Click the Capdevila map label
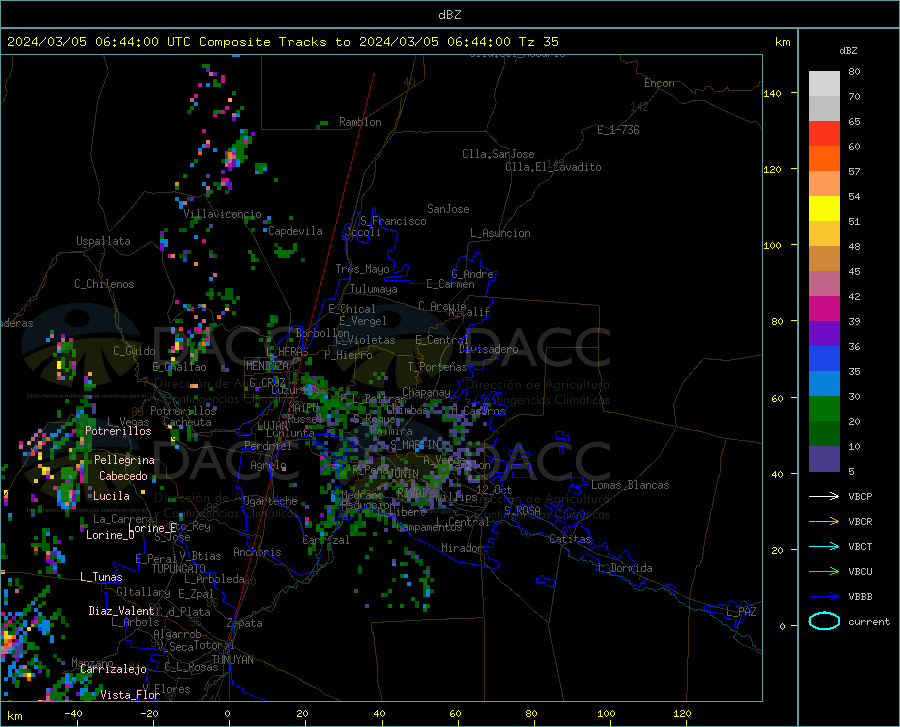900x727 pixels. [x=295, y=231]
